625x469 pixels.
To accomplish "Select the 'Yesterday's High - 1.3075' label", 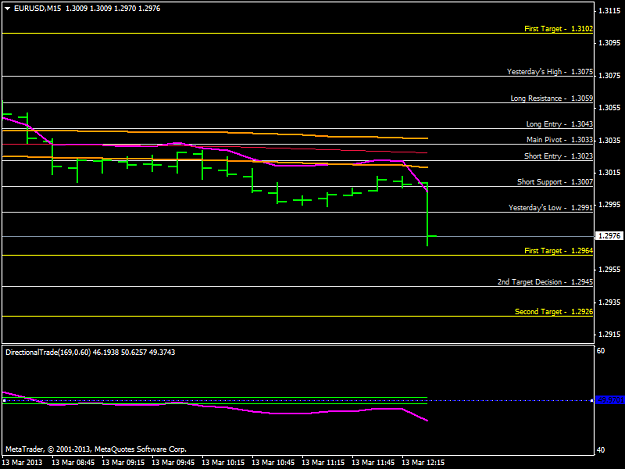I will pos(550,71).
